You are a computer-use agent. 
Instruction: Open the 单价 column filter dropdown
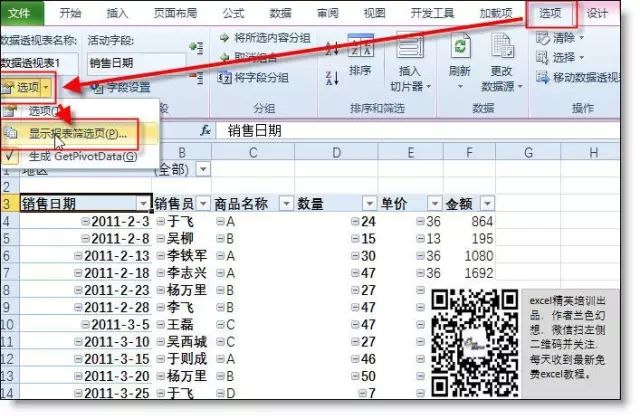click(435, 203)
